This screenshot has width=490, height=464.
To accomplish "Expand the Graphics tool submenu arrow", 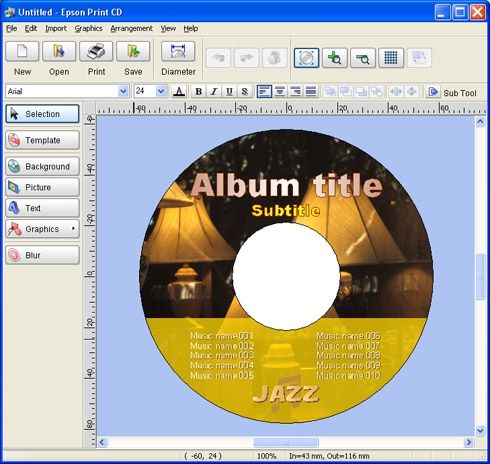I will (73, 229).
